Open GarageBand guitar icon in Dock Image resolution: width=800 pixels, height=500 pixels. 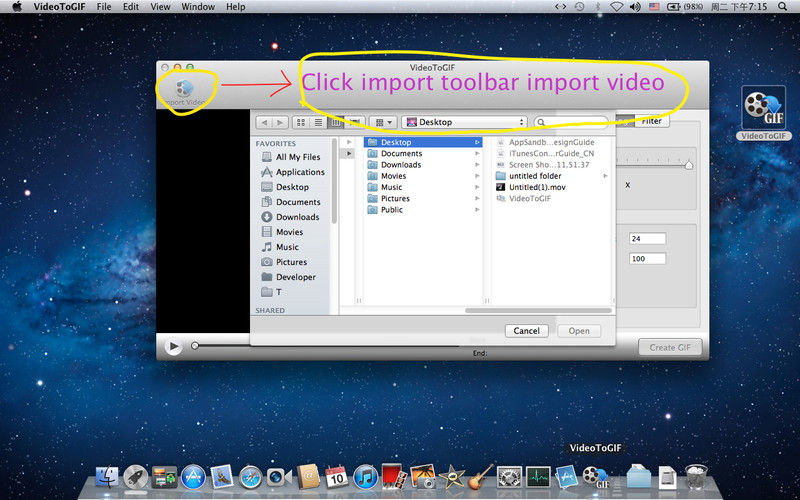pyautogui.click(x=480, y=477)
